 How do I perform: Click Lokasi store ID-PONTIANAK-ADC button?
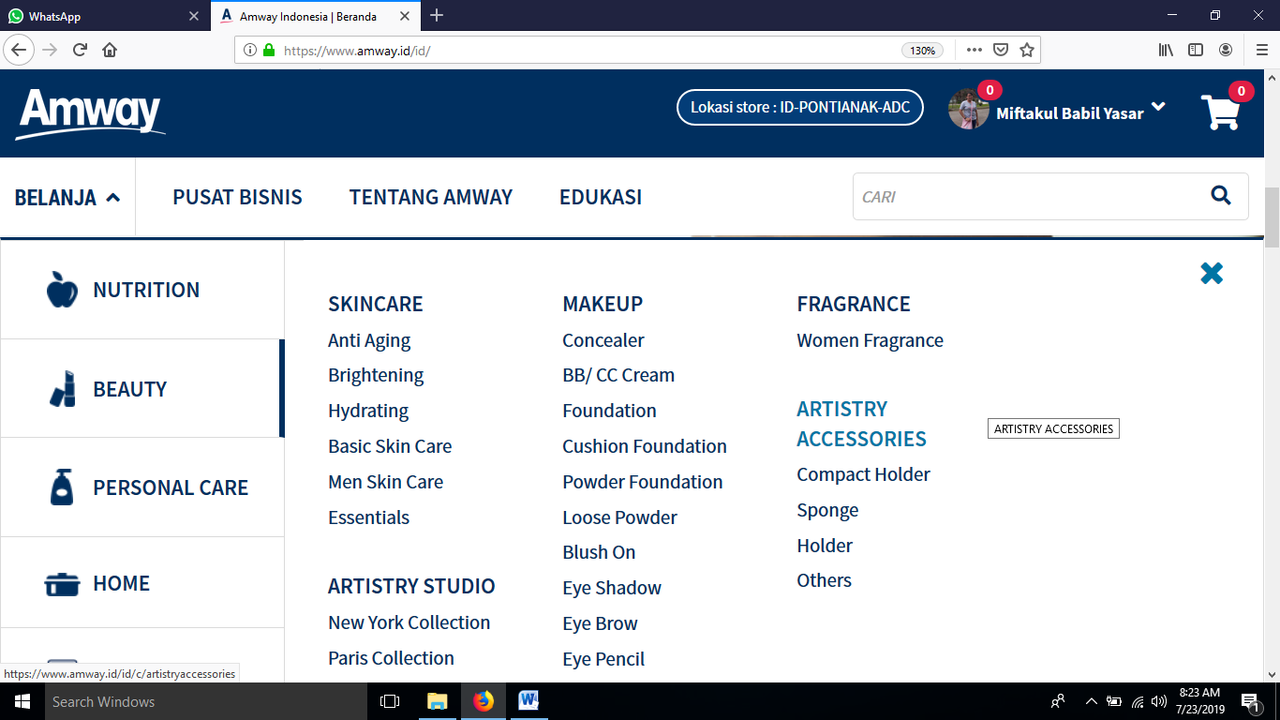click(800, 107)
